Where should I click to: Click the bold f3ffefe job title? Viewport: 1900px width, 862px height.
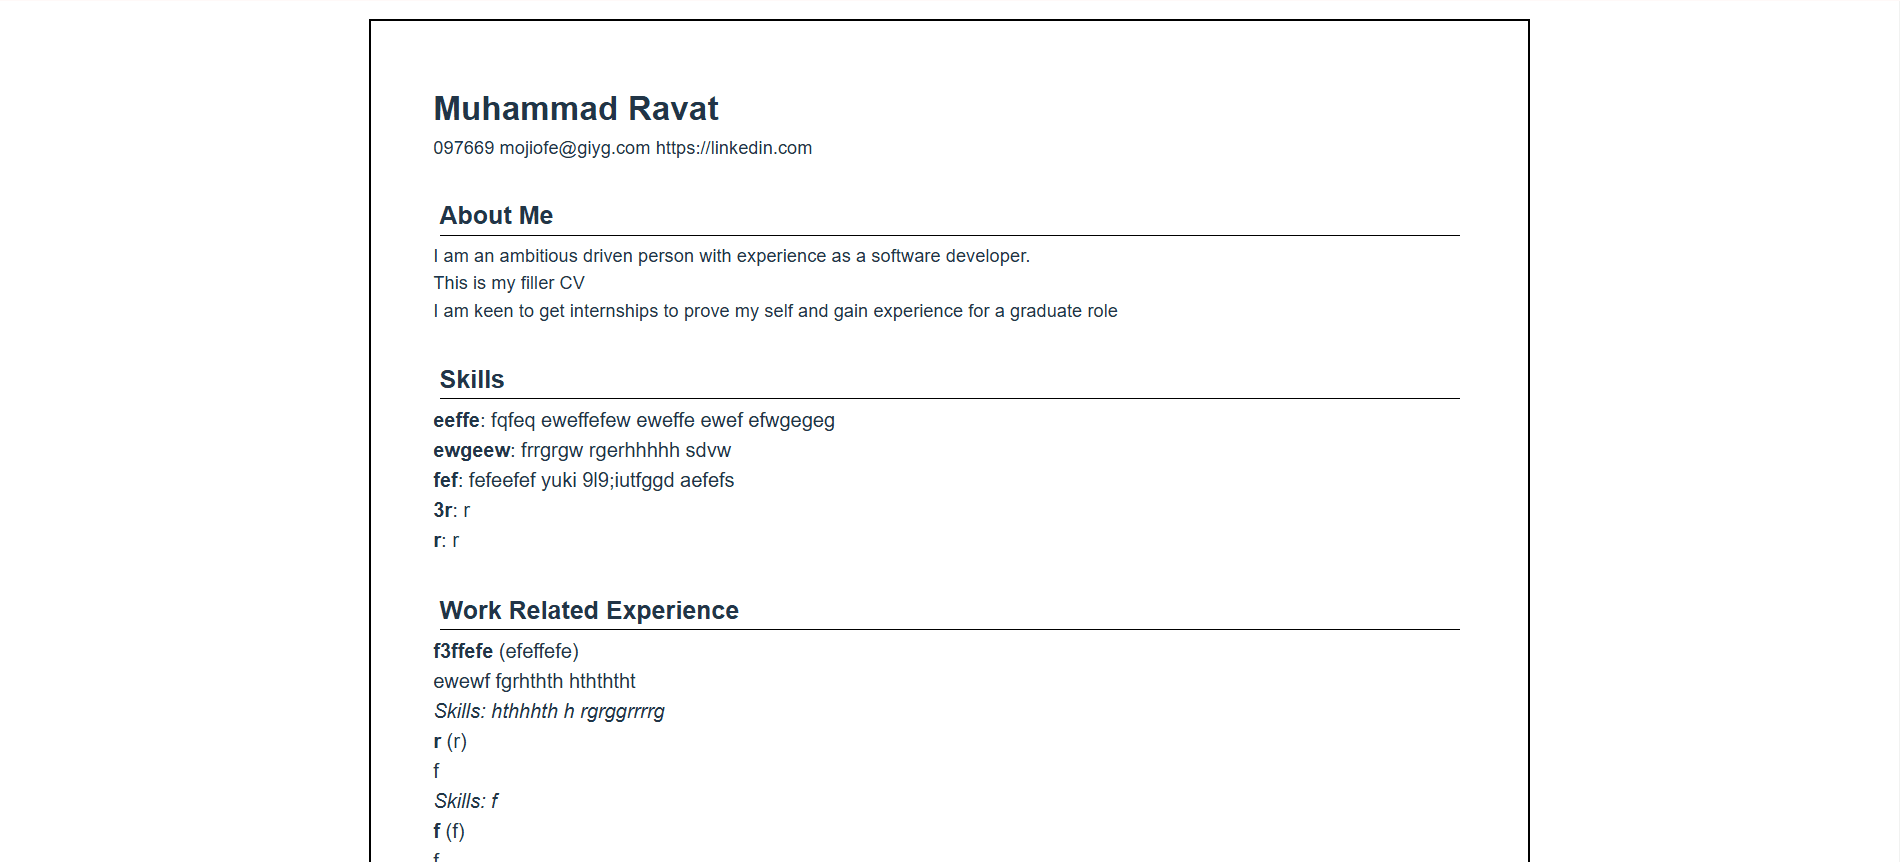pyautogui.click(x=463, y=652)
